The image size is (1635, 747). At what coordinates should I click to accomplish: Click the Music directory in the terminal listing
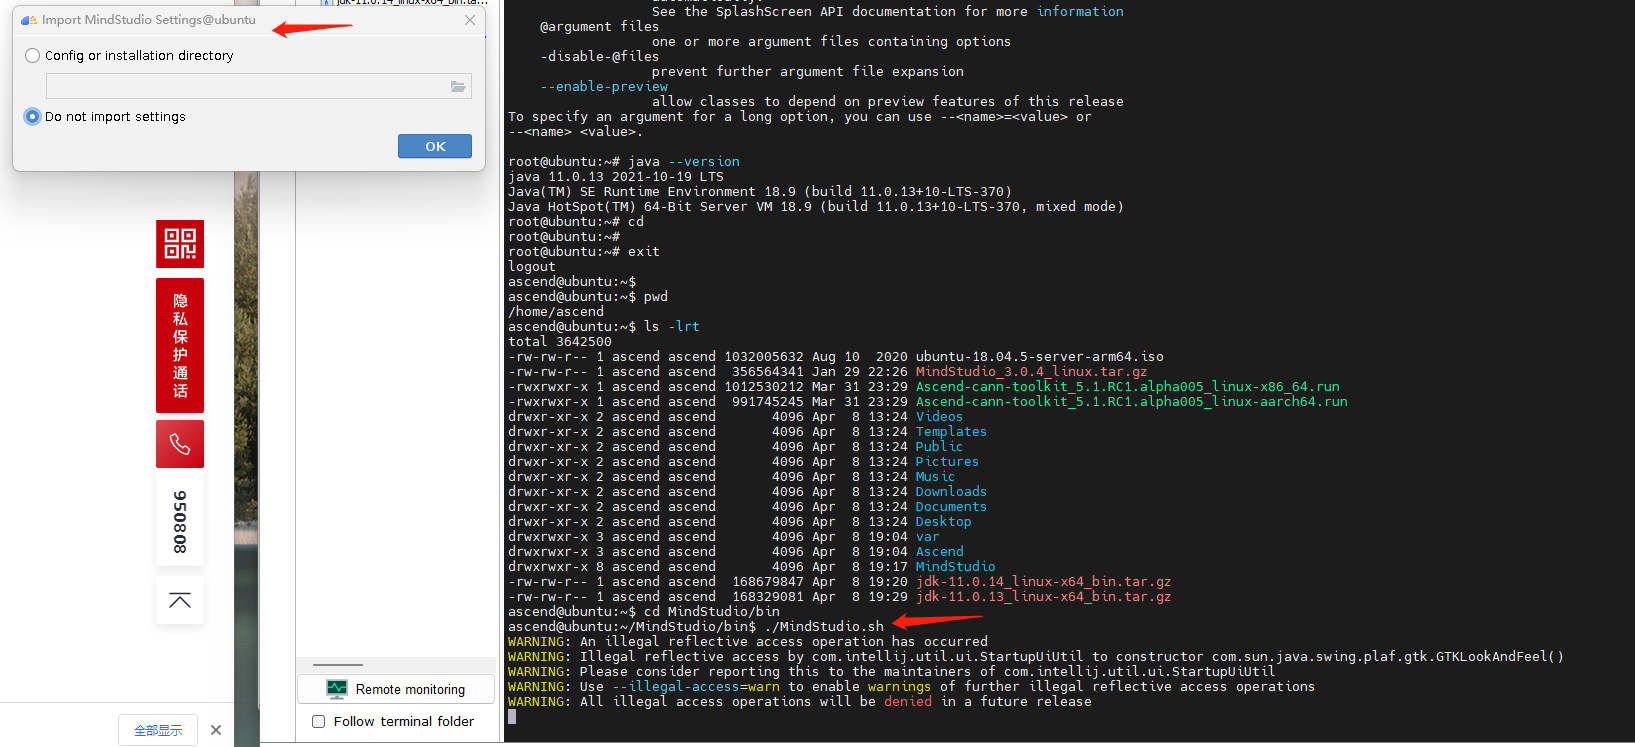pyautogui.click(x=936, y=477)
